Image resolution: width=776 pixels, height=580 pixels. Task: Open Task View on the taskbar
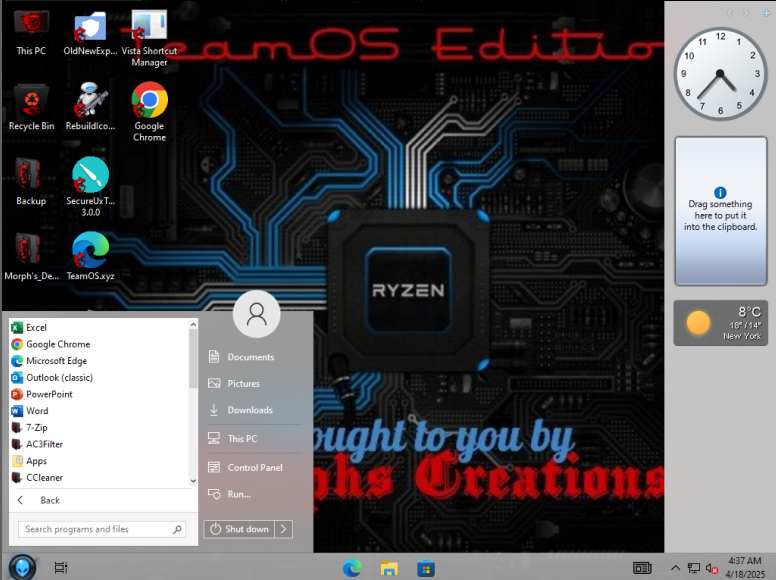(61, 568)
